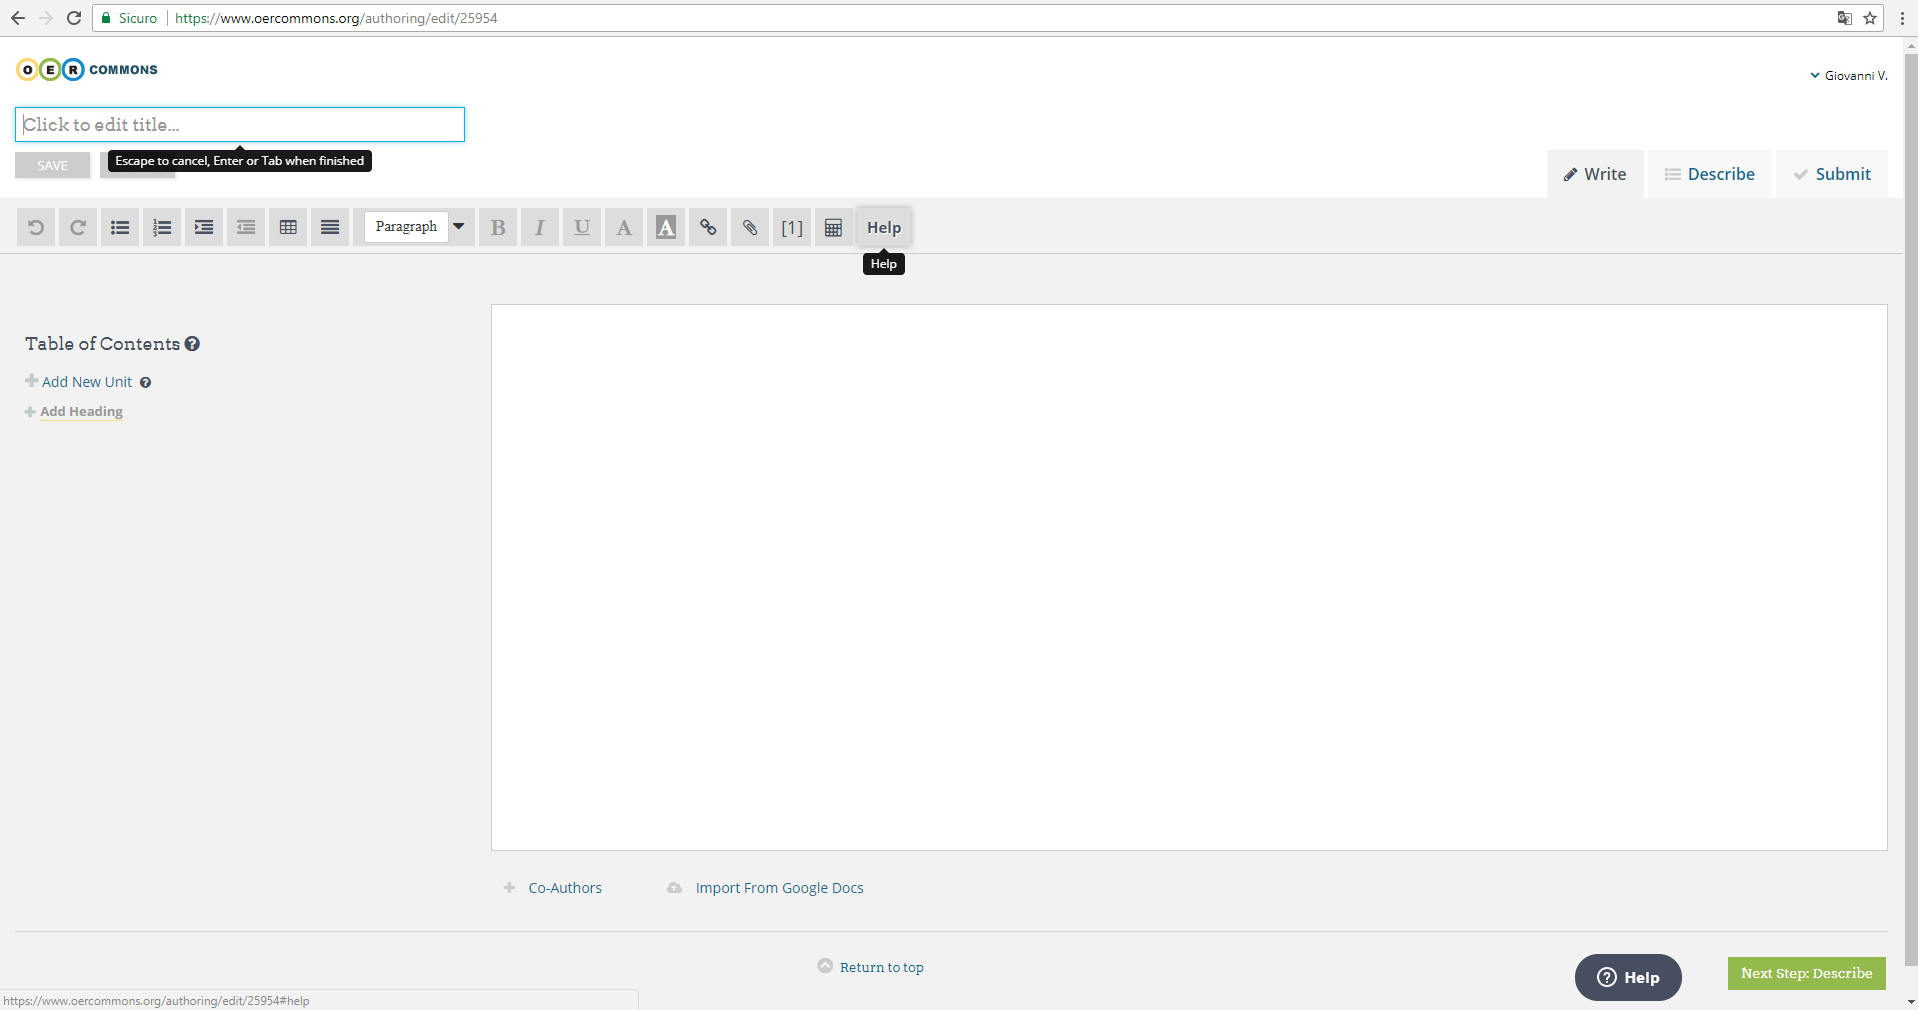Switch to the Describe tab

click(x=1710, y=174)
